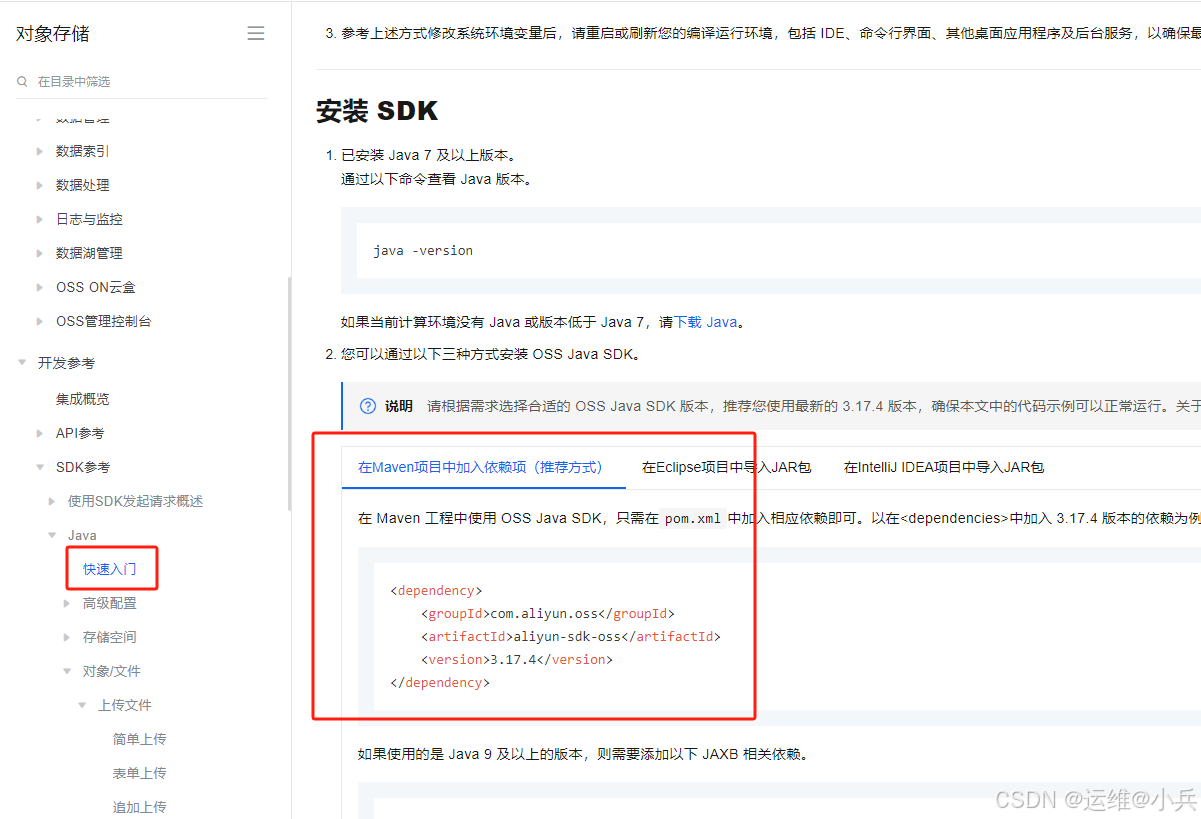
Task: Follow the 下载 Java link
Action: (706, 322)
